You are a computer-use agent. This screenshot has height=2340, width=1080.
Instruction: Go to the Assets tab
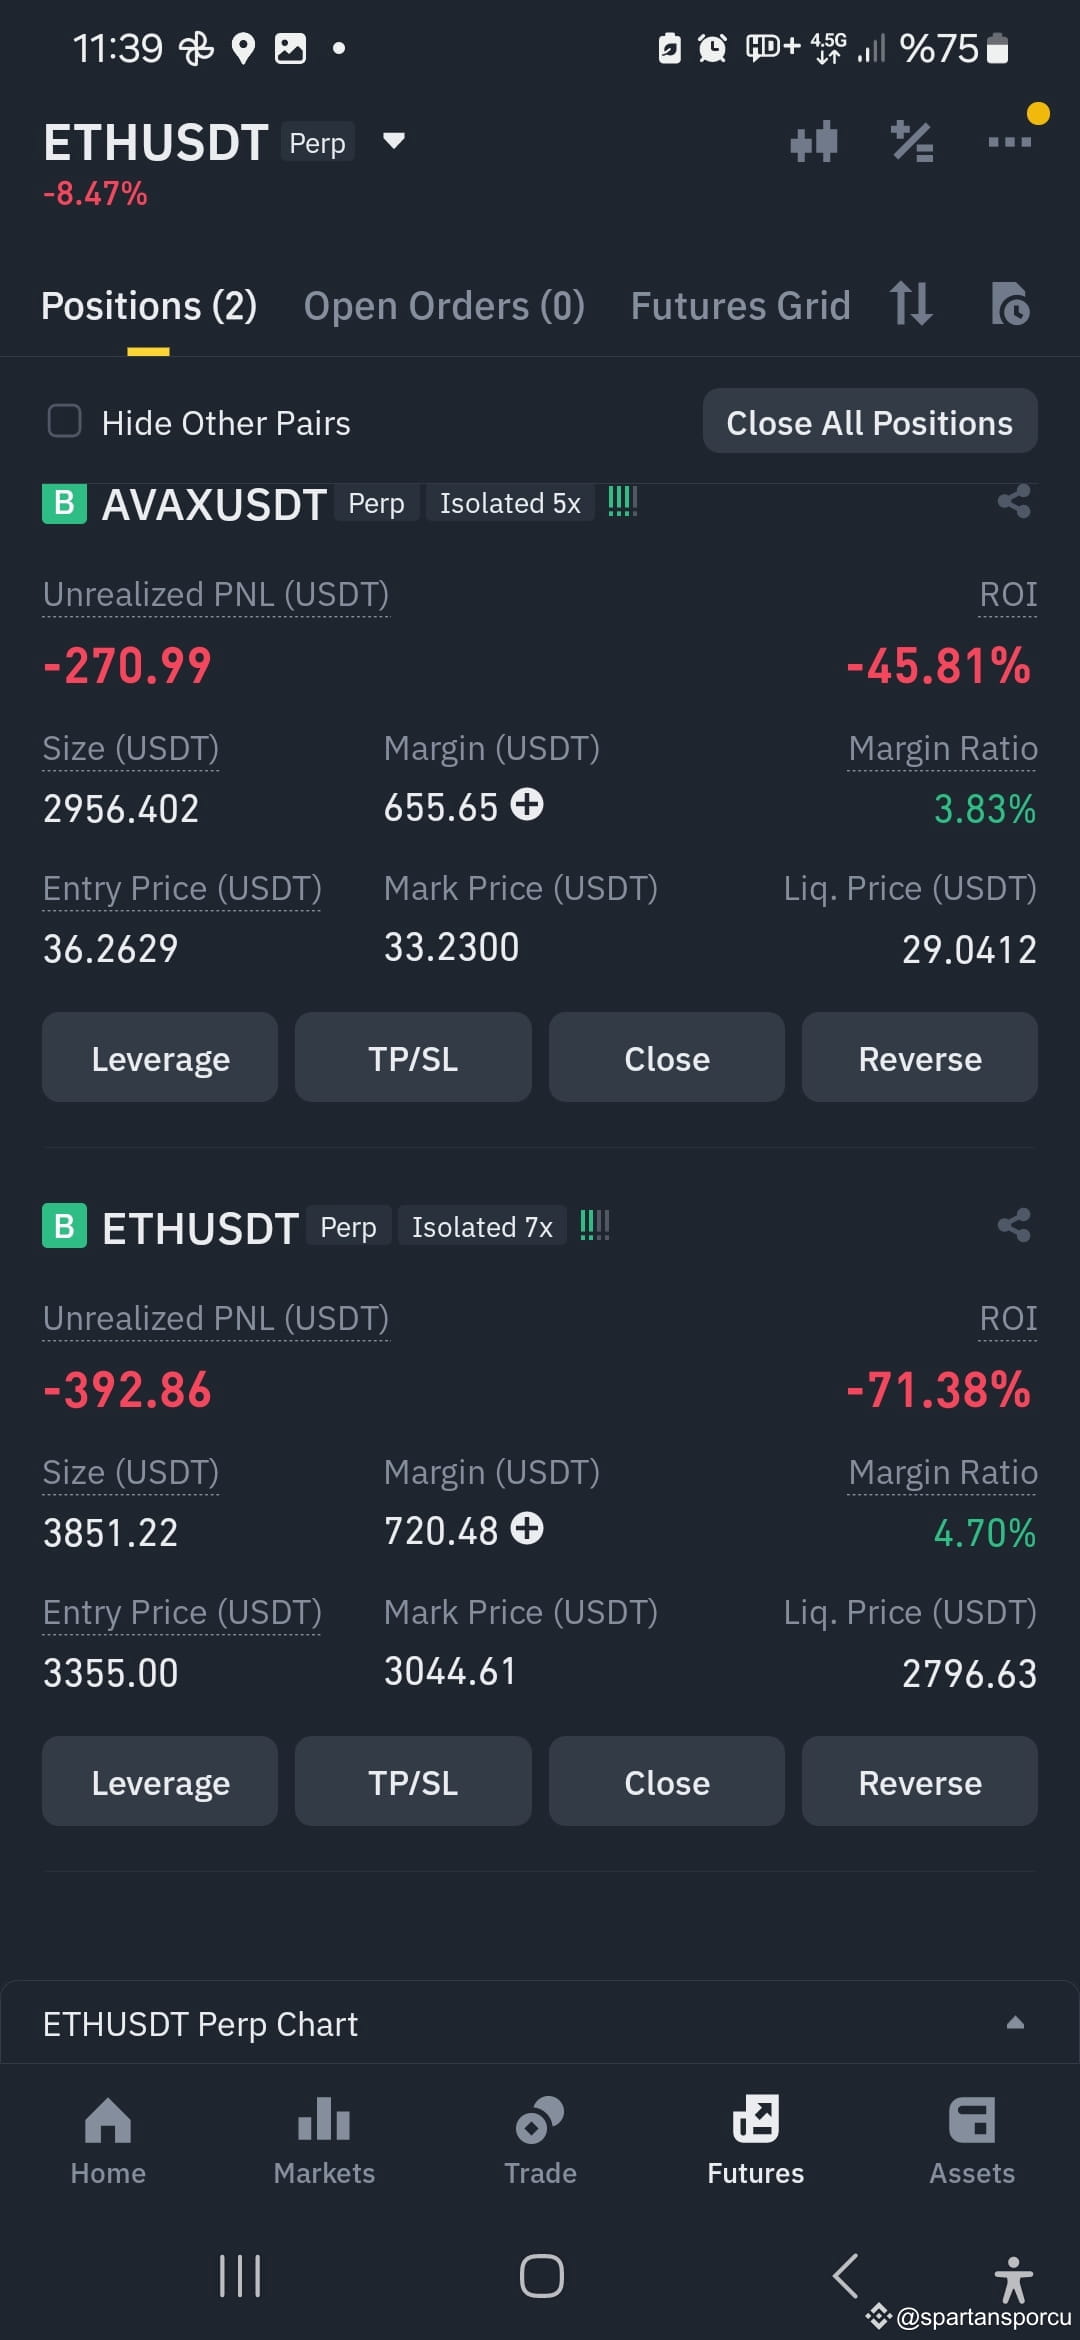(x=972, y=2140)
